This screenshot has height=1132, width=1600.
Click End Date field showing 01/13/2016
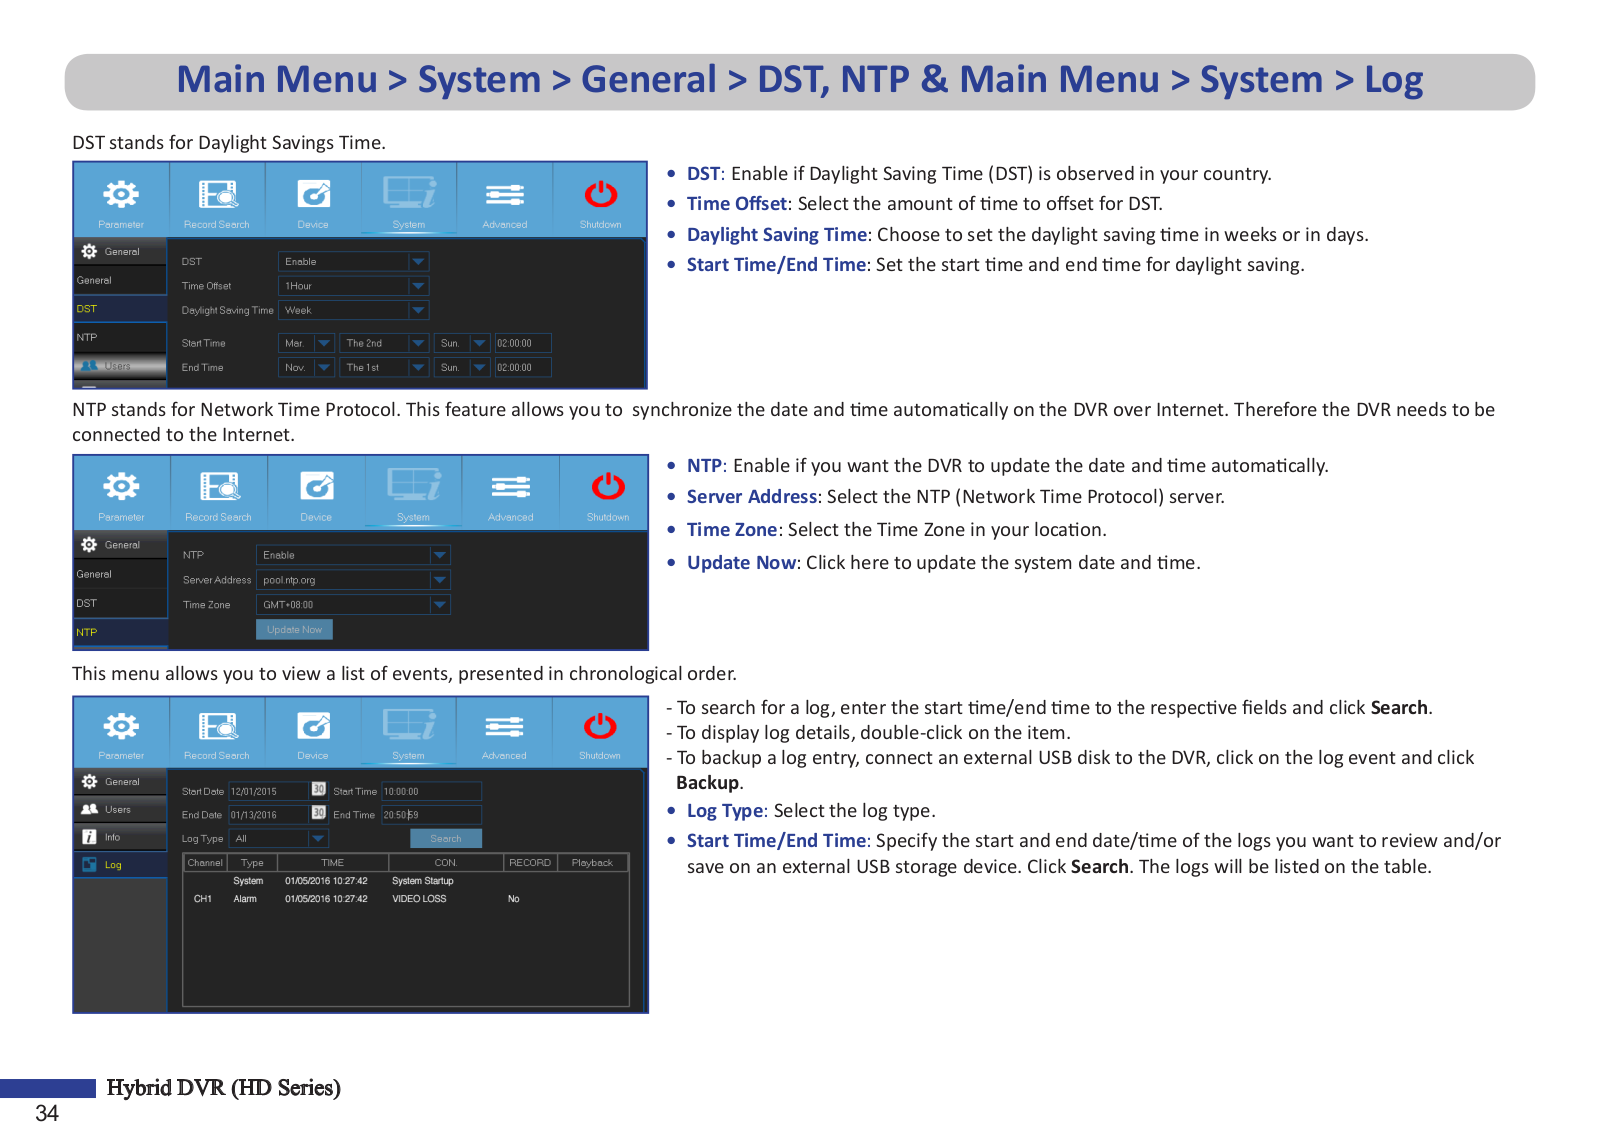click(268, 814)
